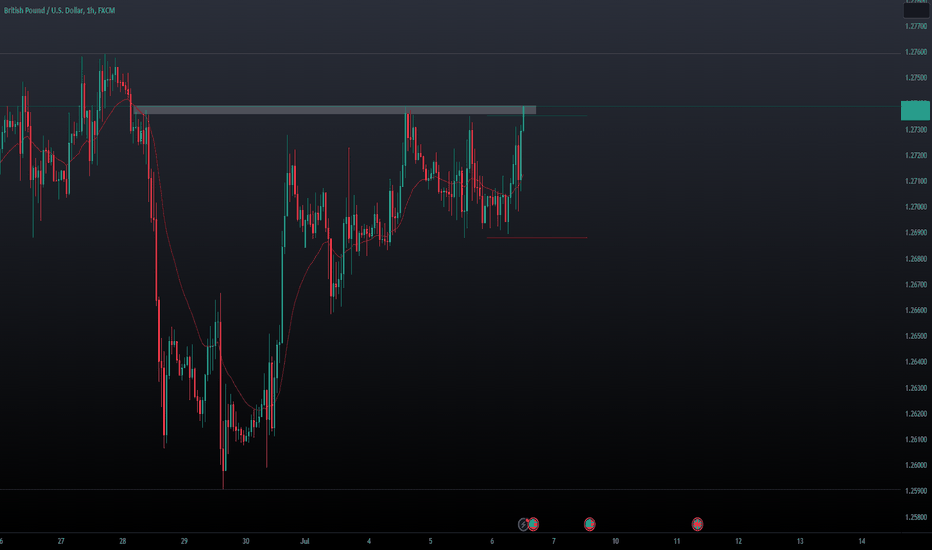Open the red starburst event marker near date 11
The image size is (932, 550).
click(x=697, y=524)
